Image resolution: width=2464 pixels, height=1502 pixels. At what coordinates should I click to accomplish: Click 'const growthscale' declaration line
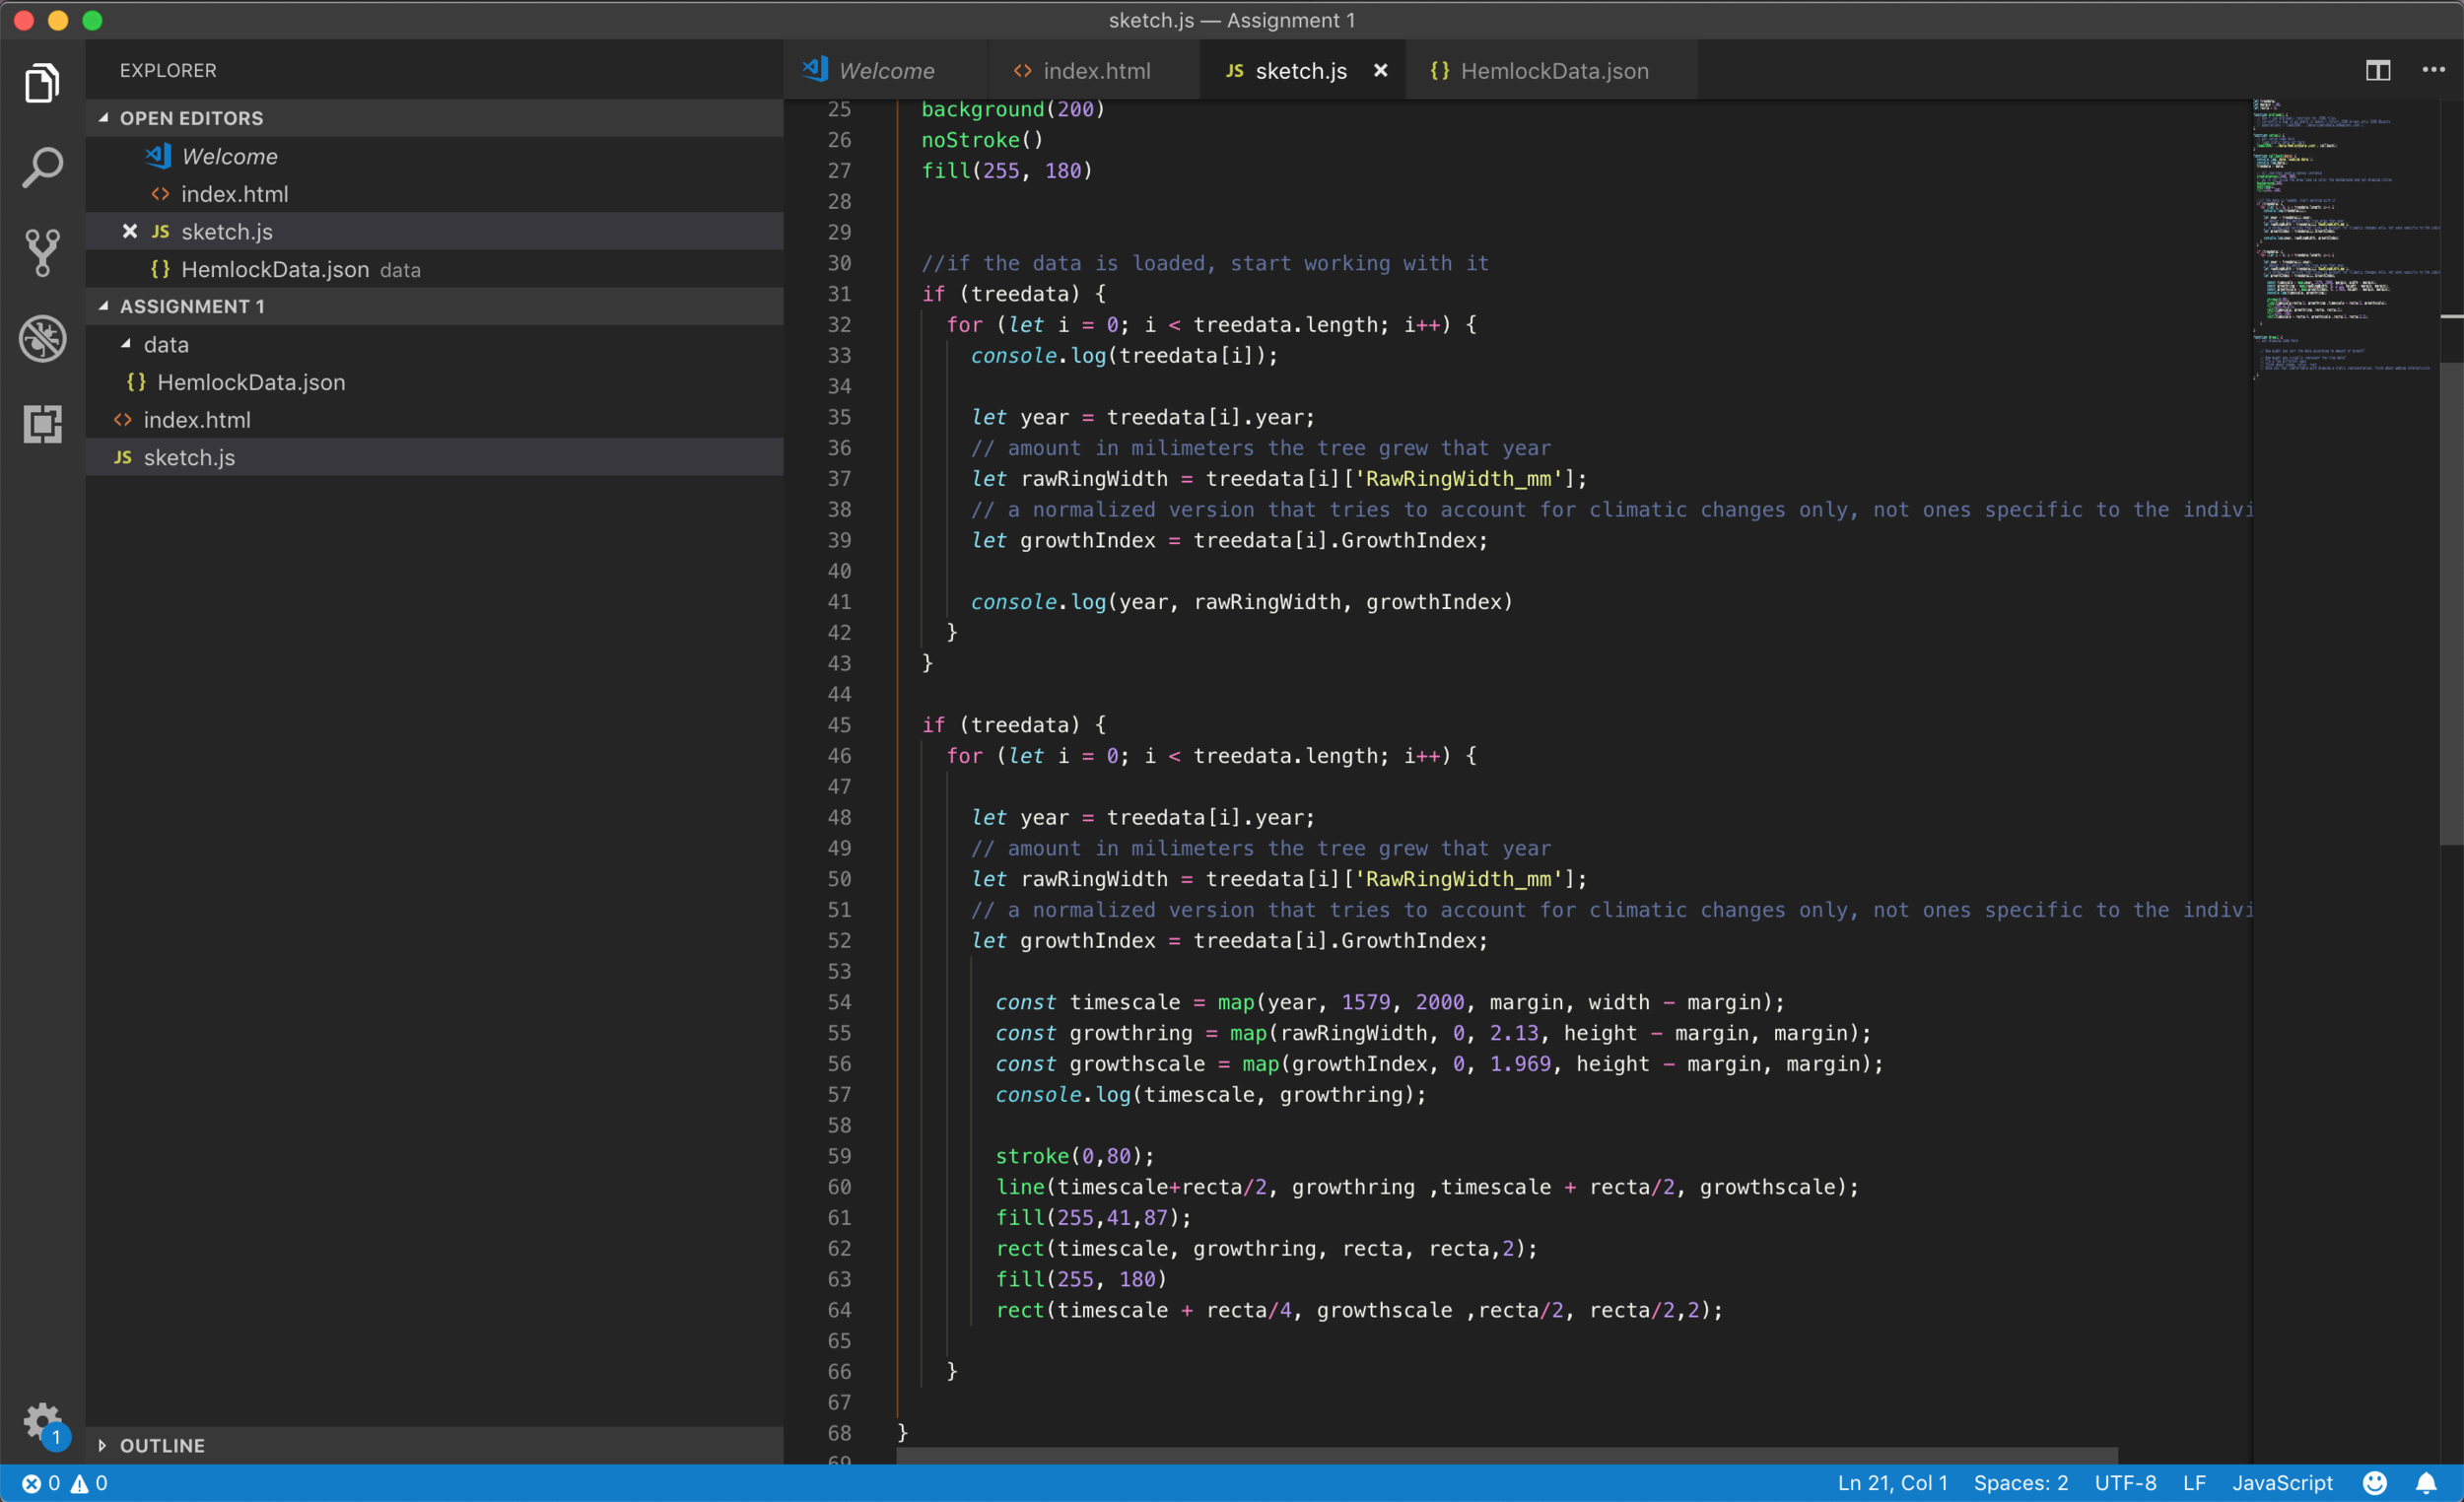pyautogui.click(x=1438, y=1064)
